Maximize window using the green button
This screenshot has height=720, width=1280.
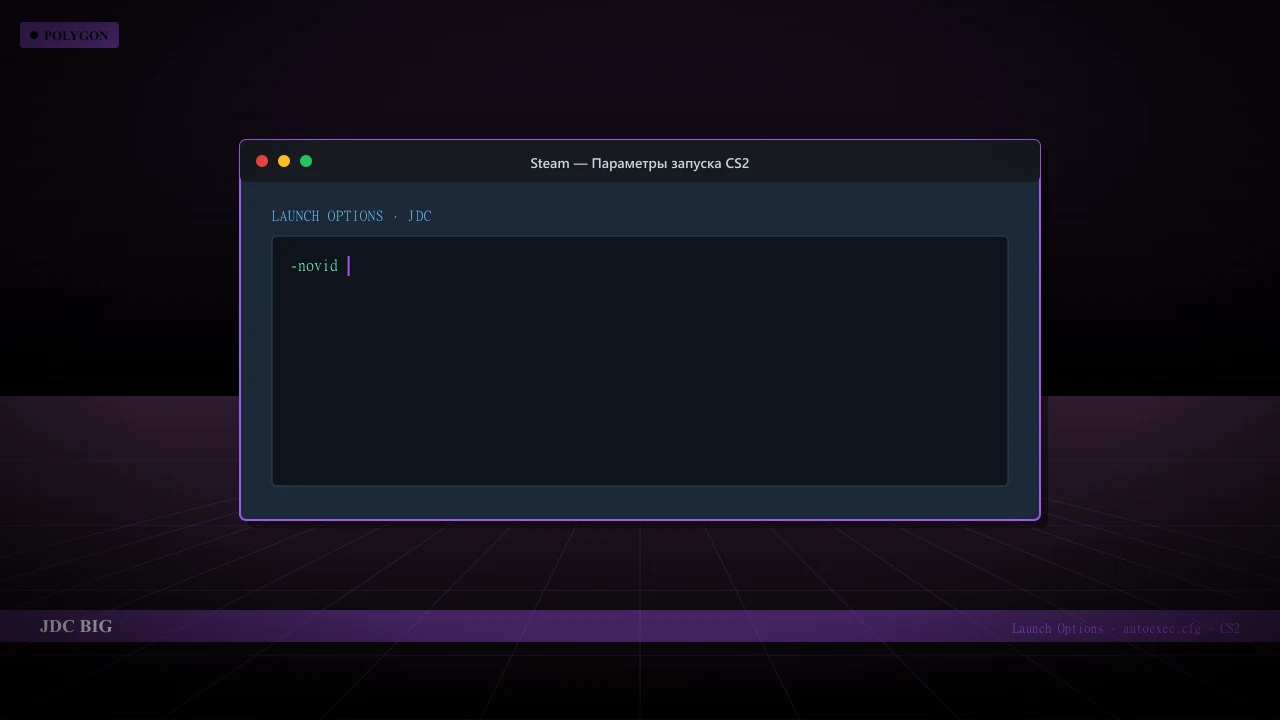306,161
